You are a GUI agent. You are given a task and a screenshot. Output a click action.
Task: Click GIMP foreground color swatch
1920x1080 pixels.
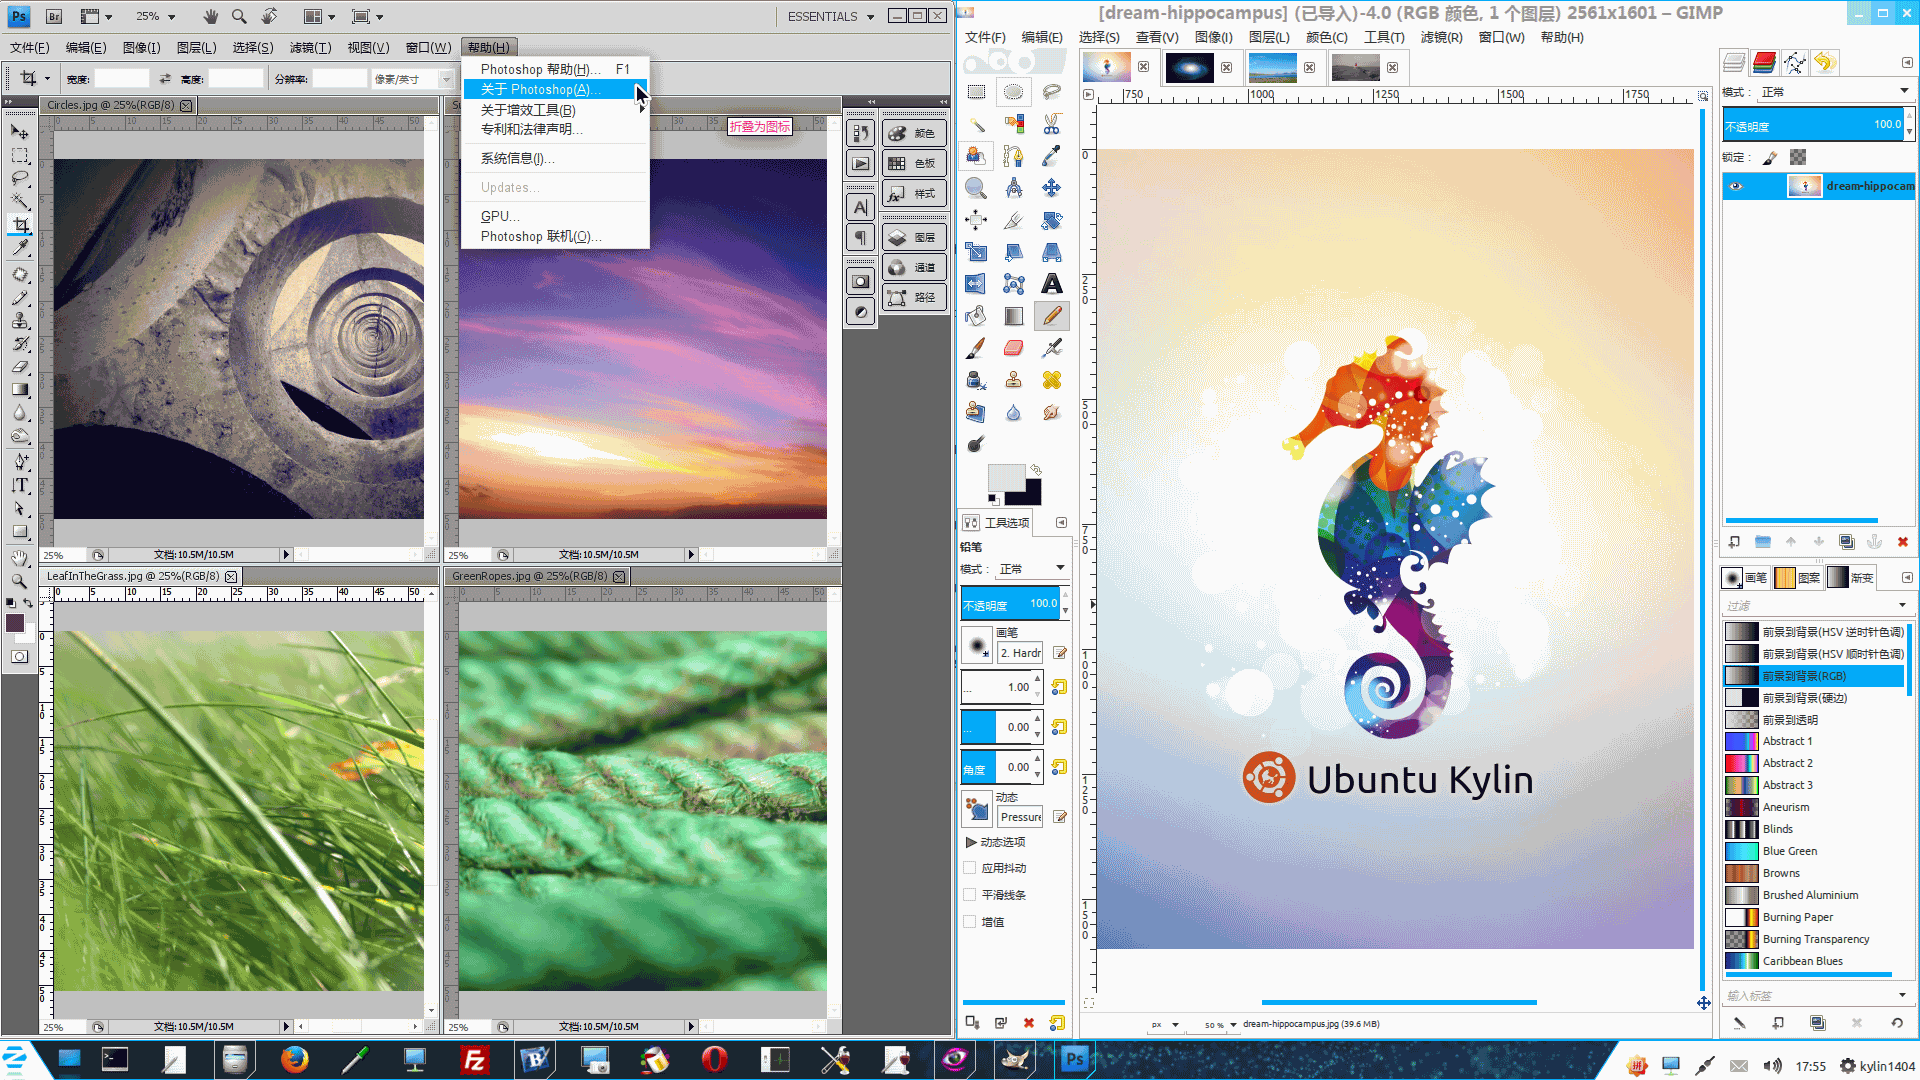point(1005,477)
